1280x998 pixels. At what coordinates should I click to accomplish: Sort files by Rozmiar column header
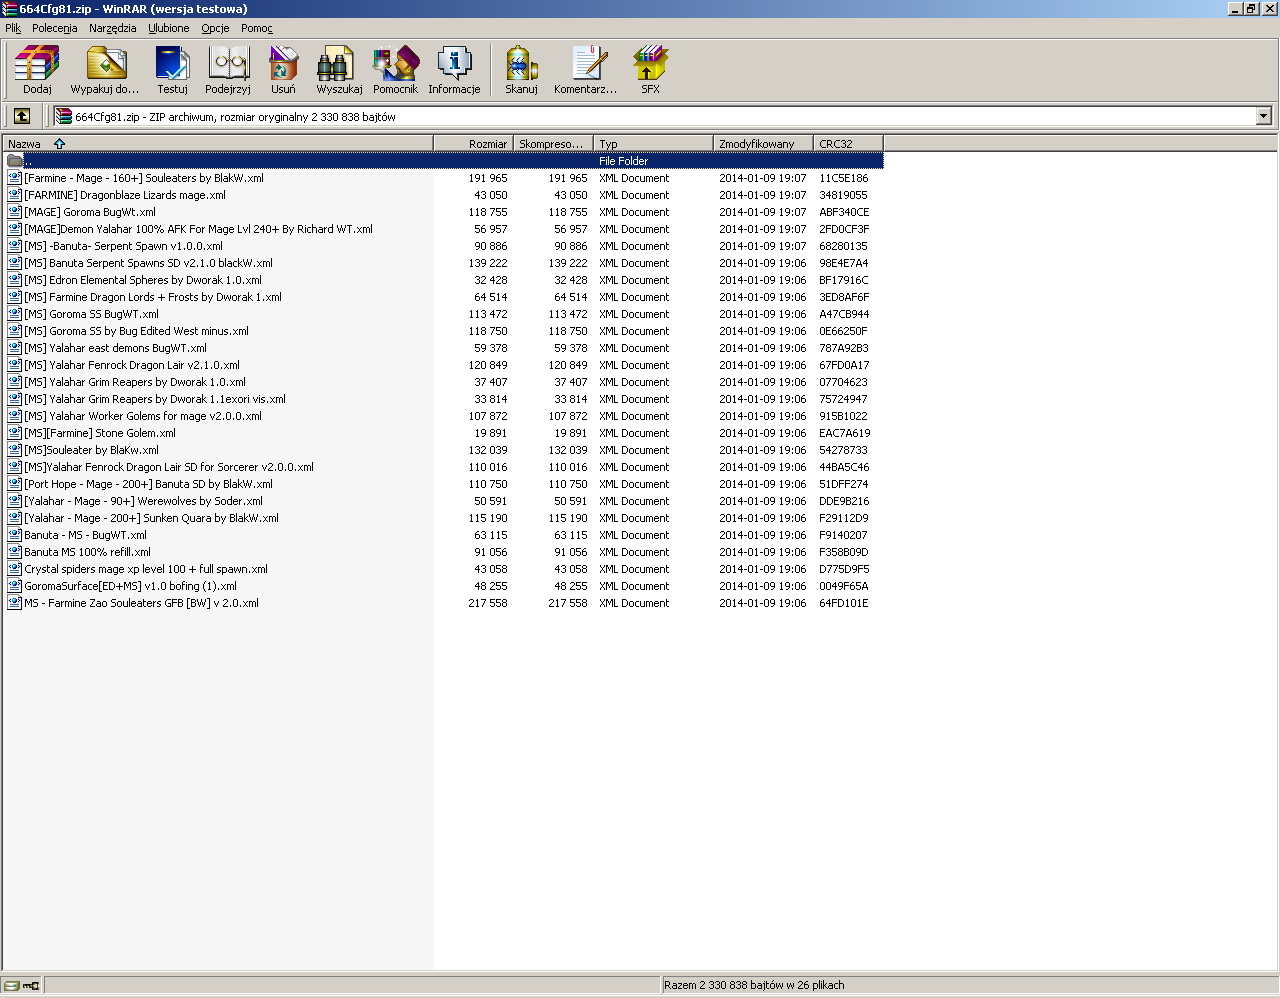pos(474,144)
